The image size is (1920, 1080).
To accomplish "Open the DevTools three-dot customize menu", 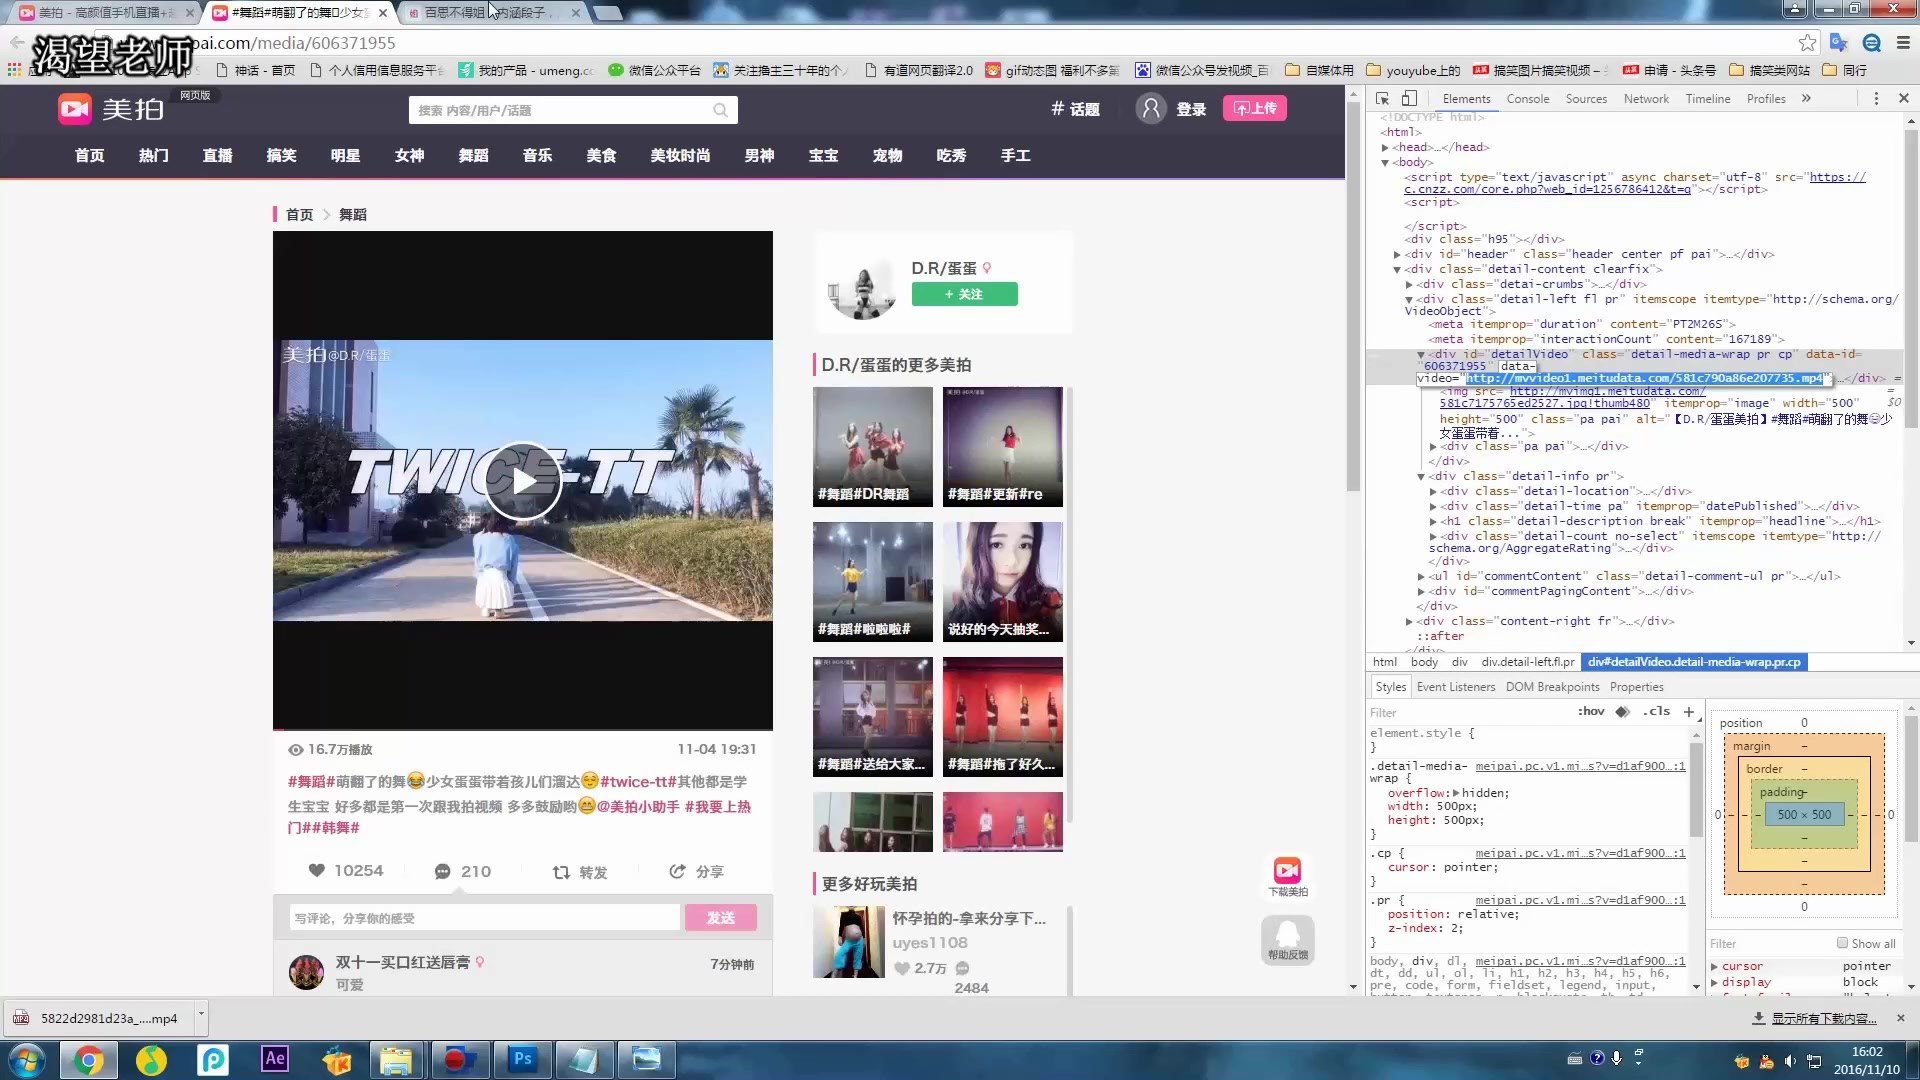I will (1876, 98).
